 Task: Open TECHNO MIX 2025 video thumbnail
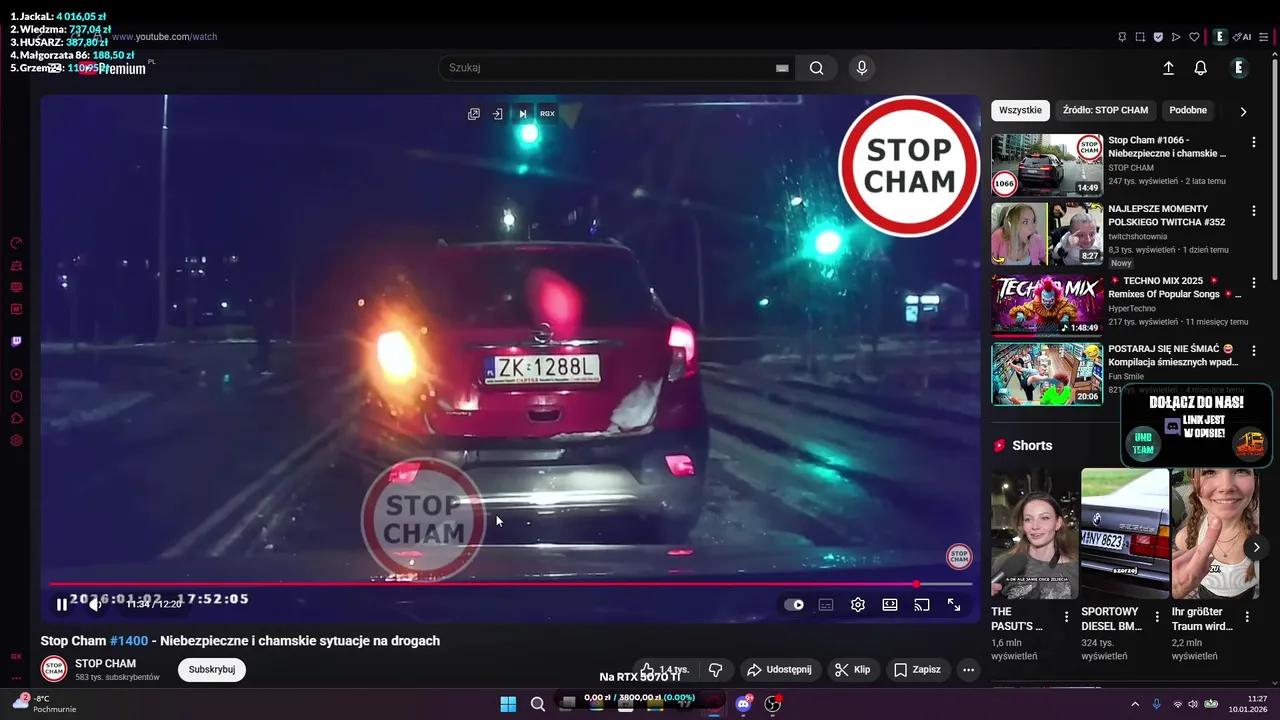tap(1047, 304)
